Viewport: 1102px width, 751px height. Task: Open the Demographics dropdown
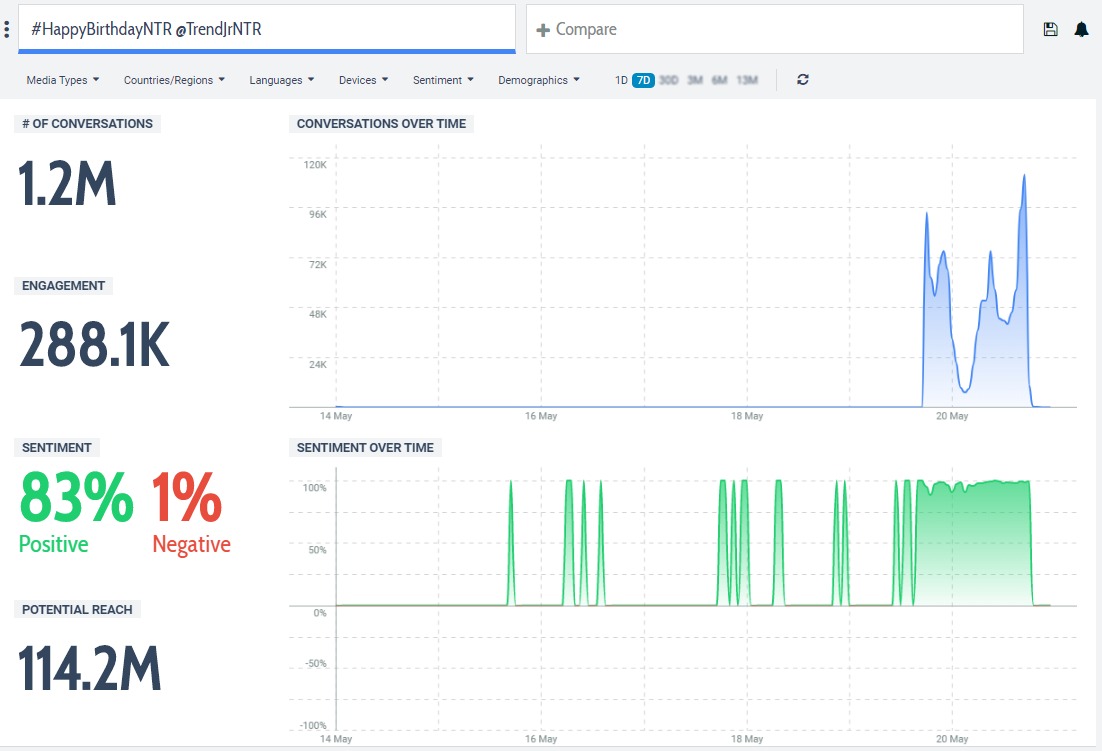click(539, 80)
